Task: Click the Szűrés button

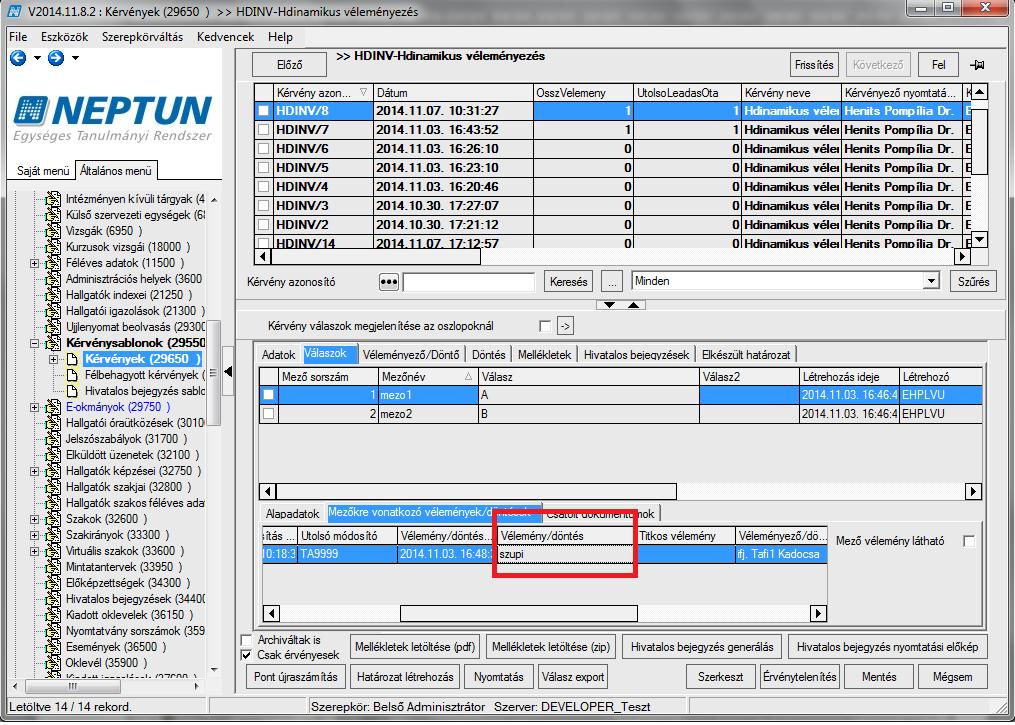Action: point(974,282)
